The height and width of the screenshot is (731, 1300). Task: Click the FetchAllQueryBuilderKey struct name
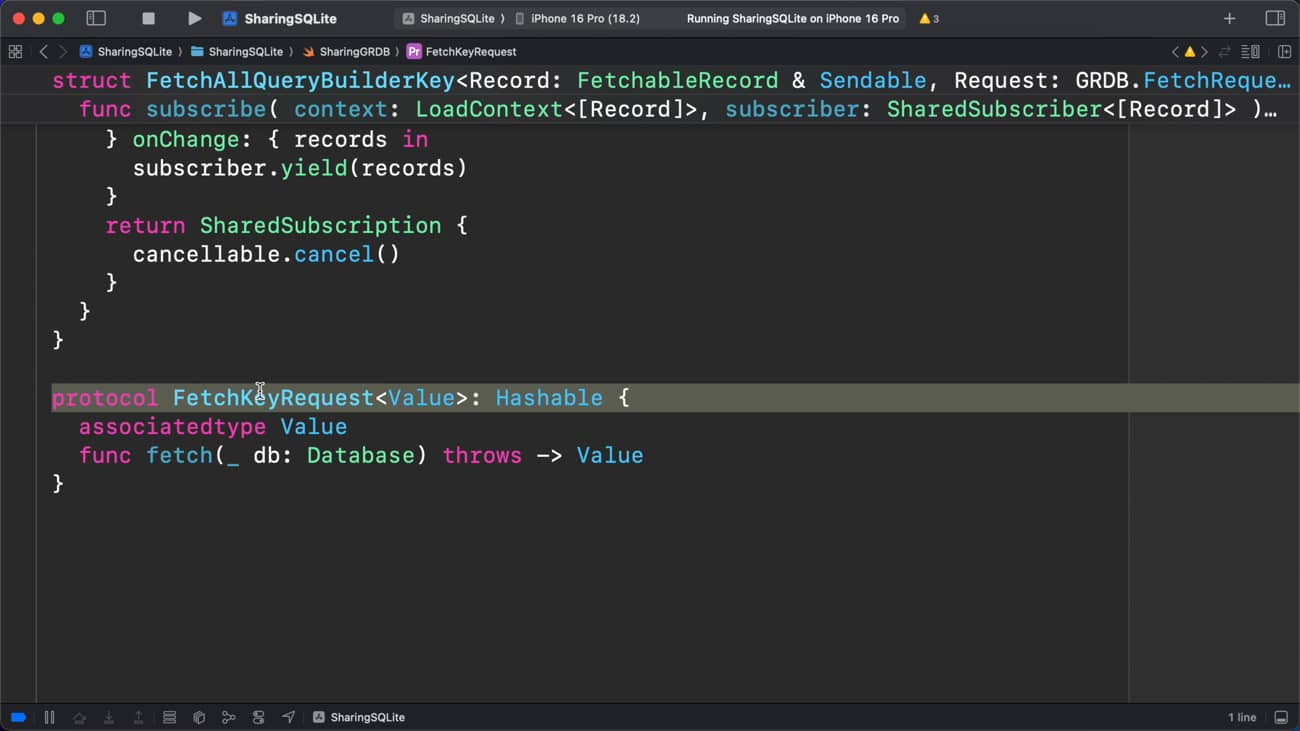click(300, 80)
